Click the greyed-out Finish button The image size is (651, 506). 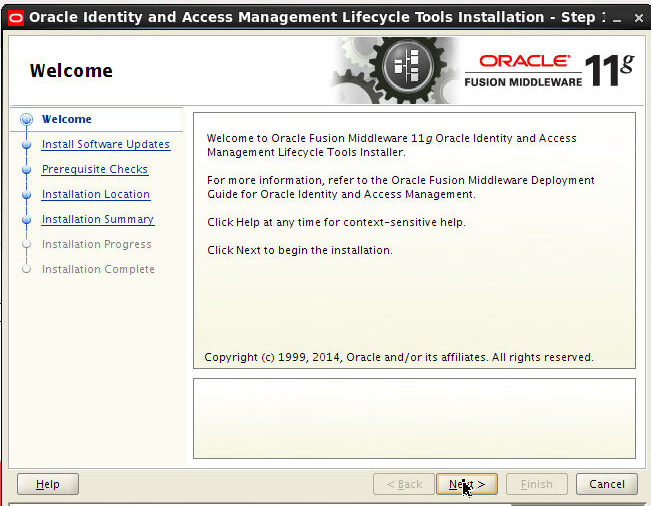point(536,484)
